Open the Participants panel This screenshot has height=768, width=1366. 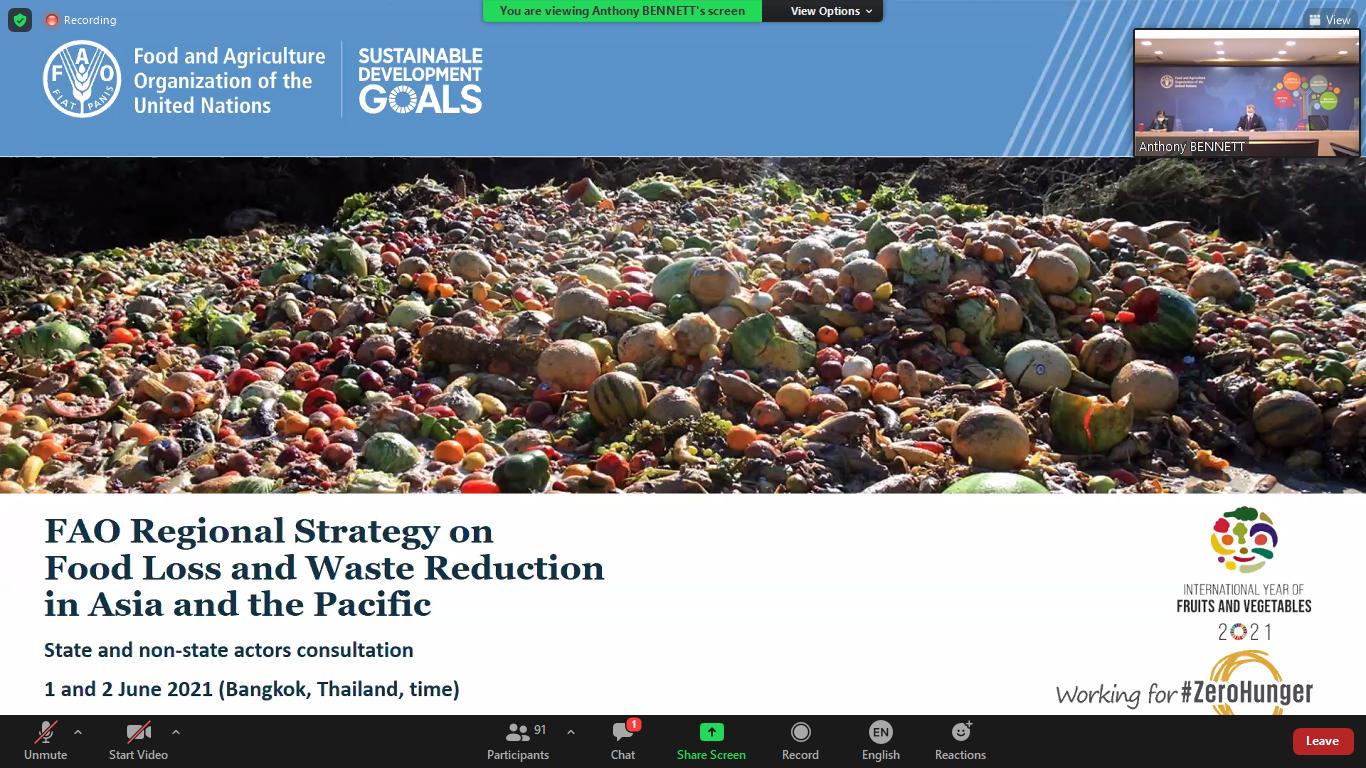click(x=518, y=740)
